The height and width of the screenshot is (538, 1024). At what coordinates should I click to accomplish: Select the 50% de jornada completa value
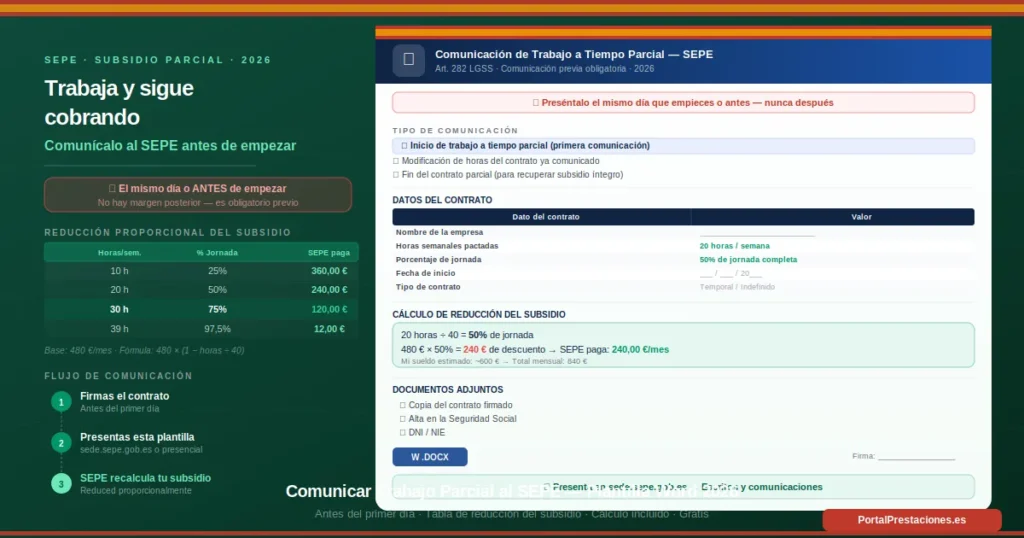(x=748, y=259)
